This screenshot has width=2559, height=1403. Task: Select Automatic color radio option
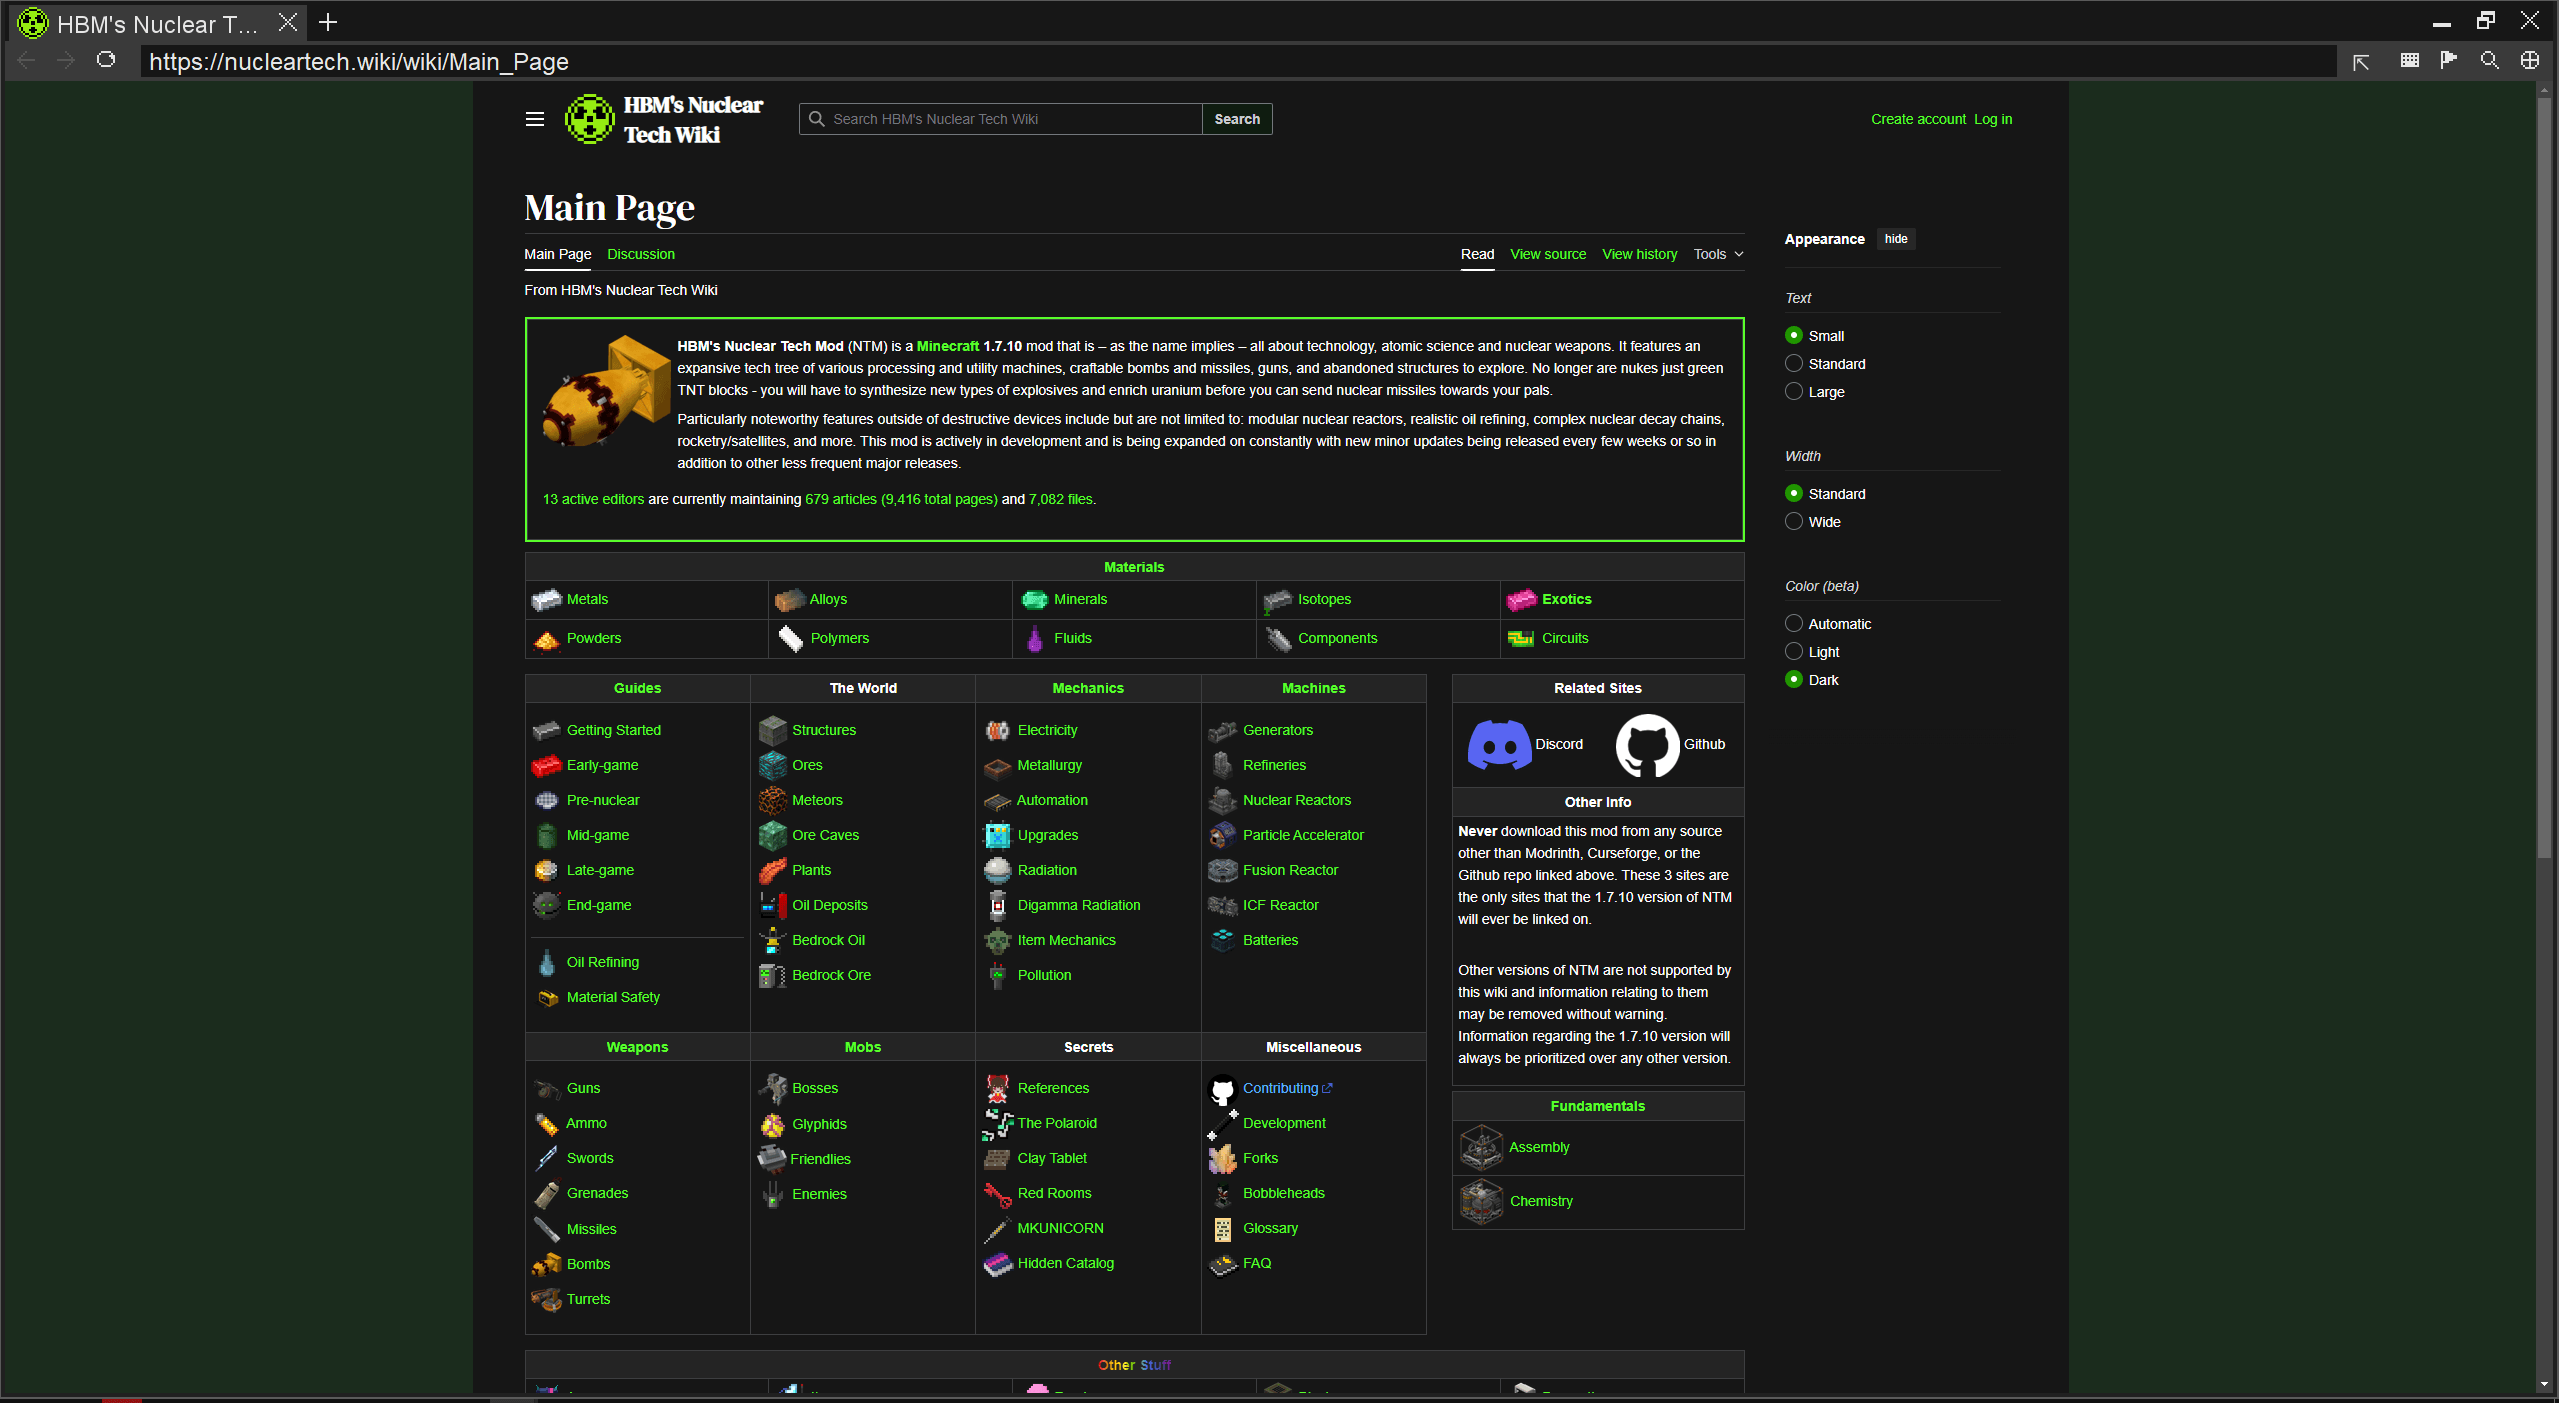point(1794,624)
